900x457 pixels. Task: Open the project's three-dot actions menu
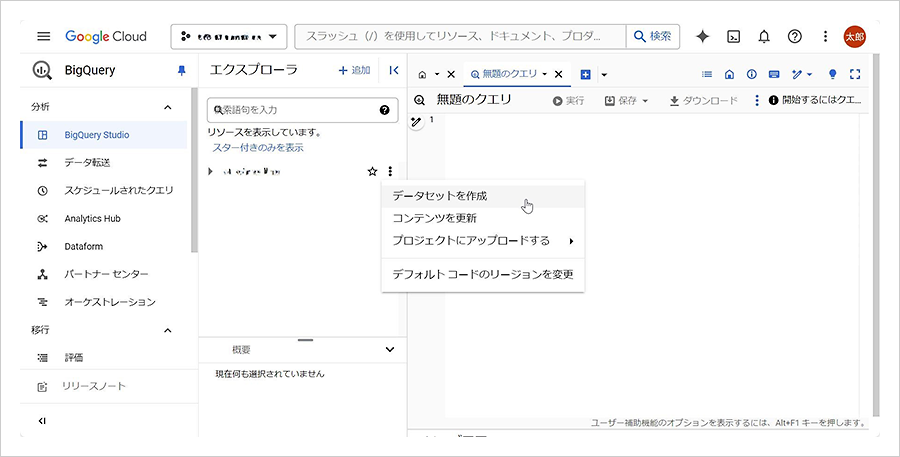coord(390,171)
